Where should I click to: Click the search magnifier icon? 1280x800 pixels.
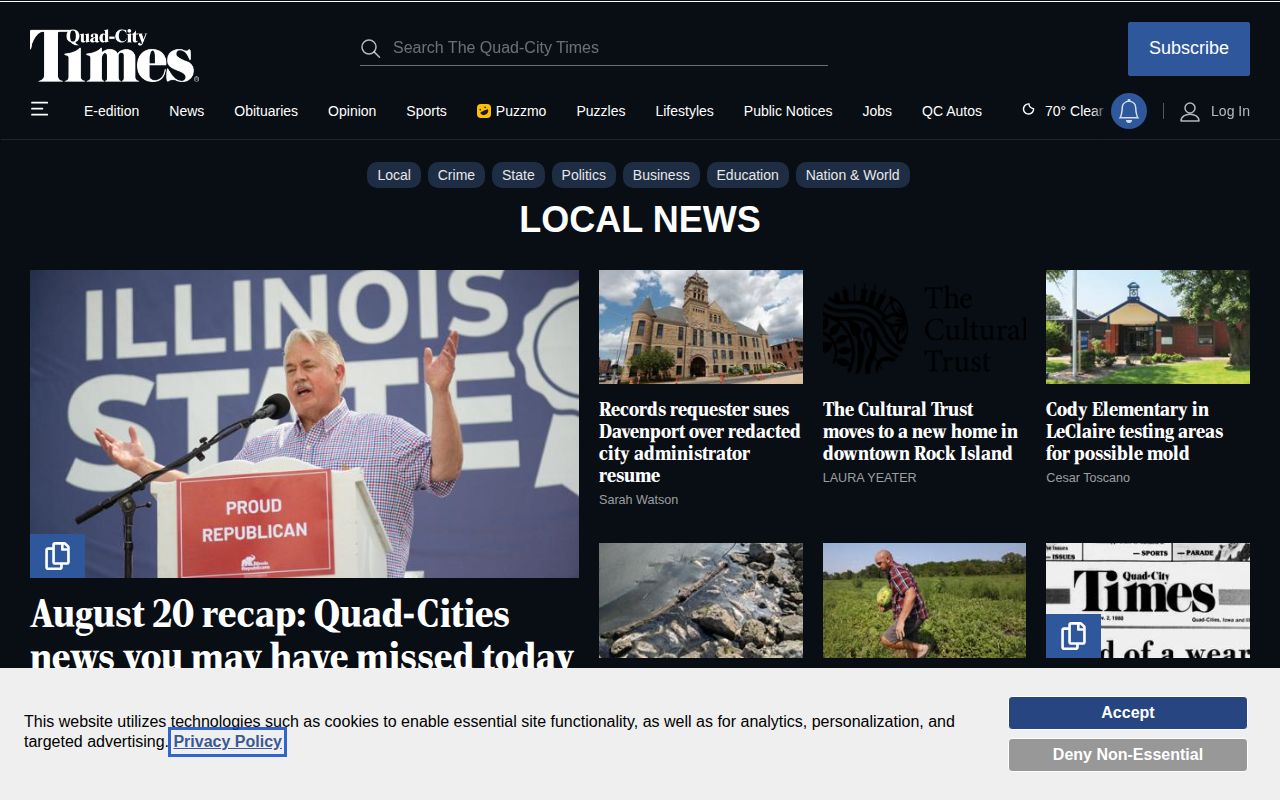point(370,48)
